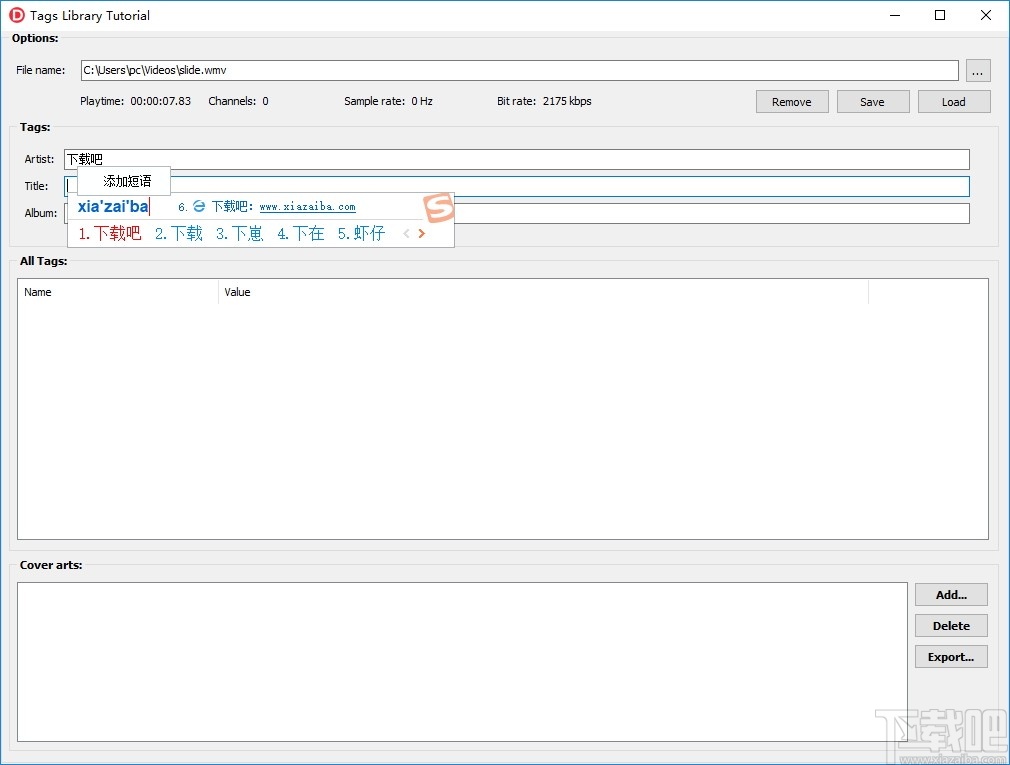Minimize the Tags Library Tutorial window
The image size is (1010, 765).
tap(895, 15)
